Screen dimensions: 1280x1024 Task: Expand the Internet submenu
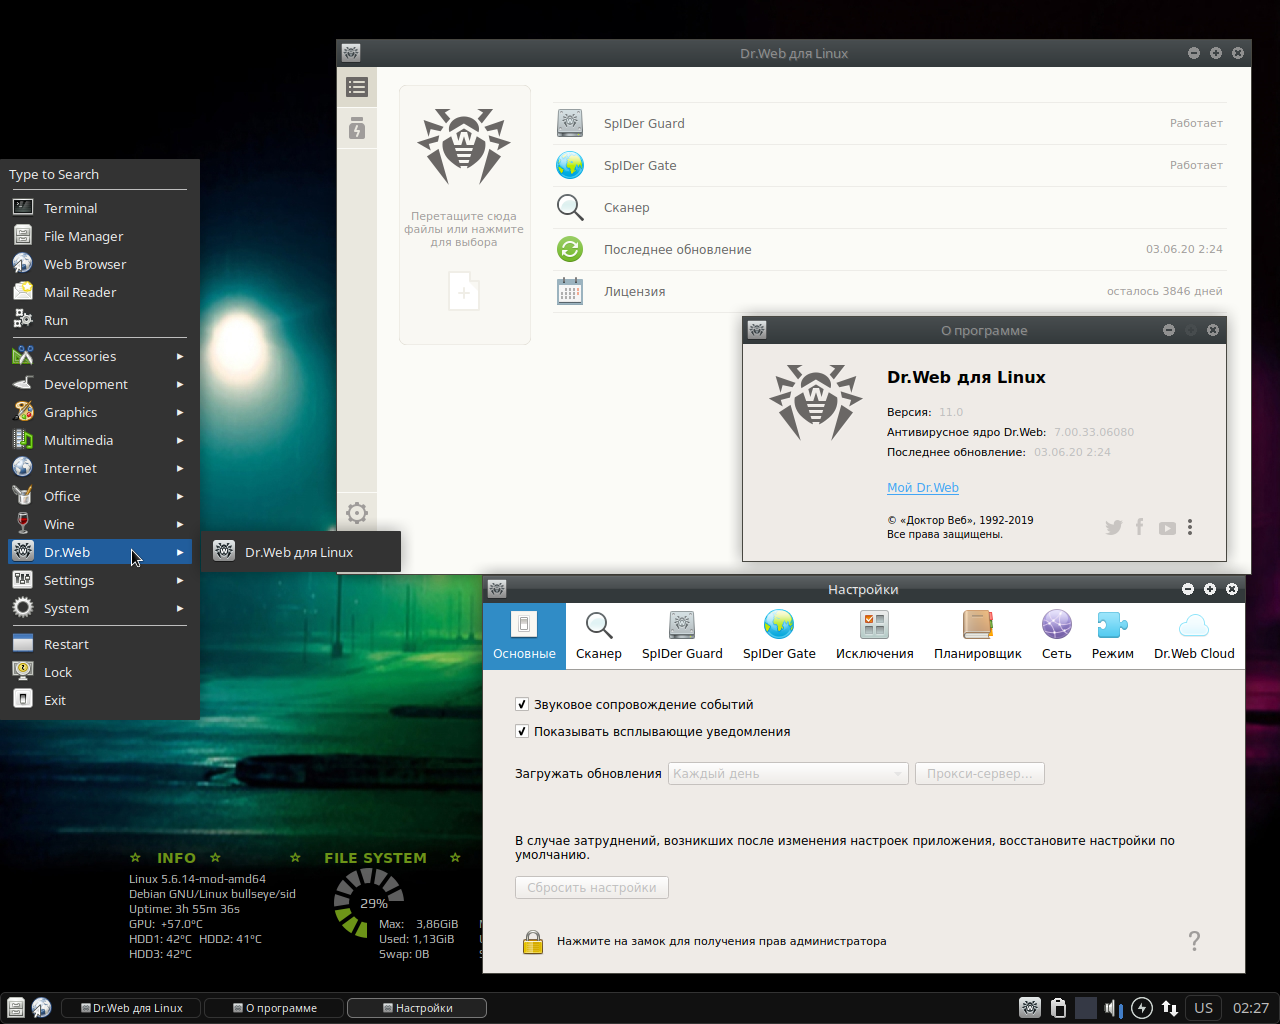click(x=99, y=468)
